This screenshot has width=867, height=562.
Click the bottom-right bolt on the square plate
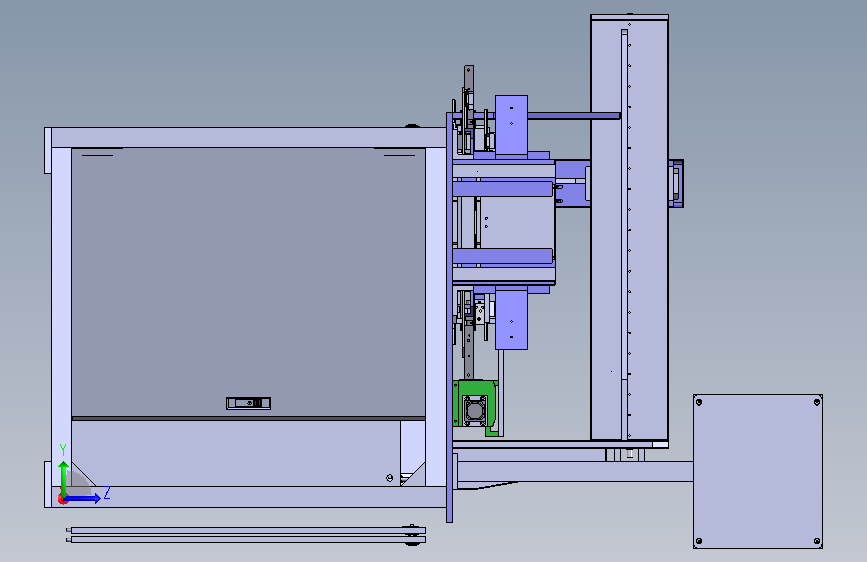[x=817, y=541]
